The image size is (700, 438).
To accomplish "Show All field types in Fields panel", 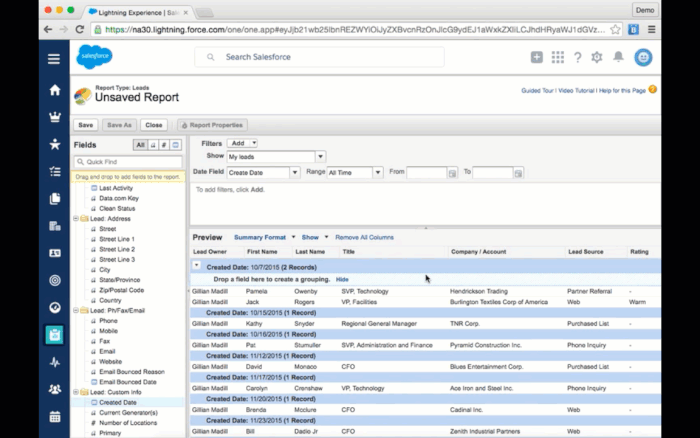I will [x=140, y=145].
